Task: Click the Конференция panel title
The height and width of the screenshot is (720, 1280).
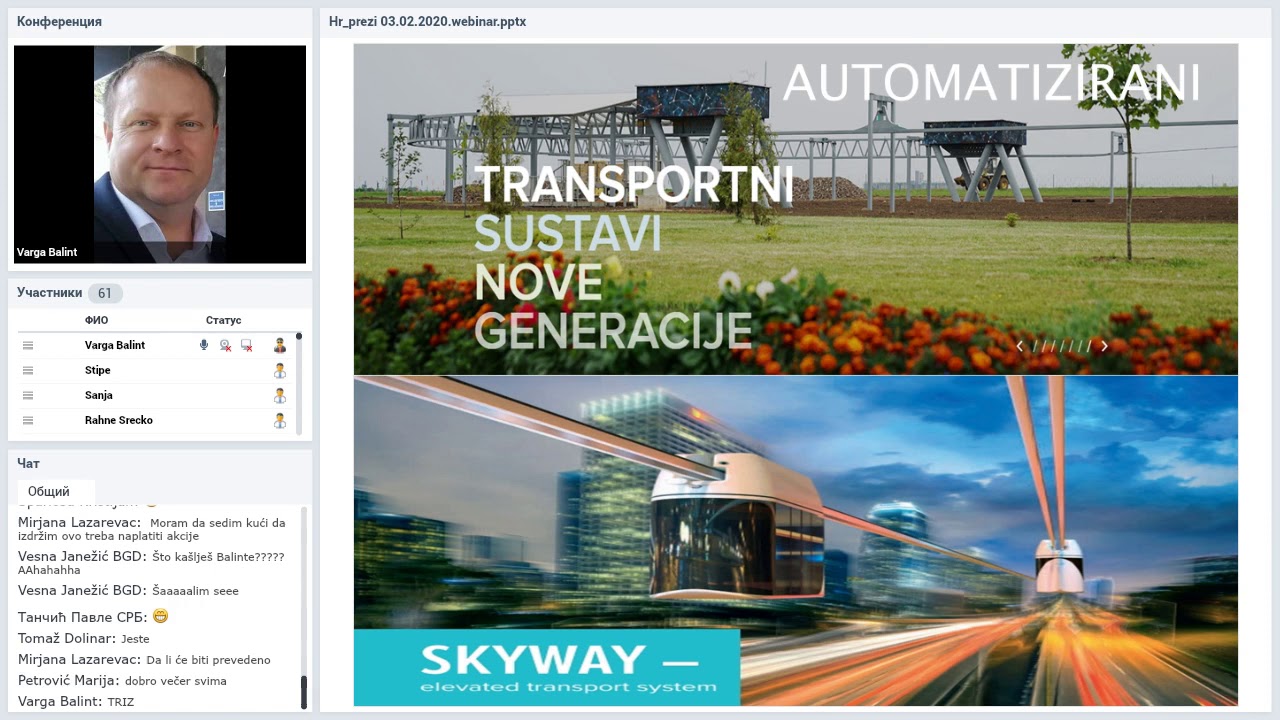Action: (x=59, y=21)
